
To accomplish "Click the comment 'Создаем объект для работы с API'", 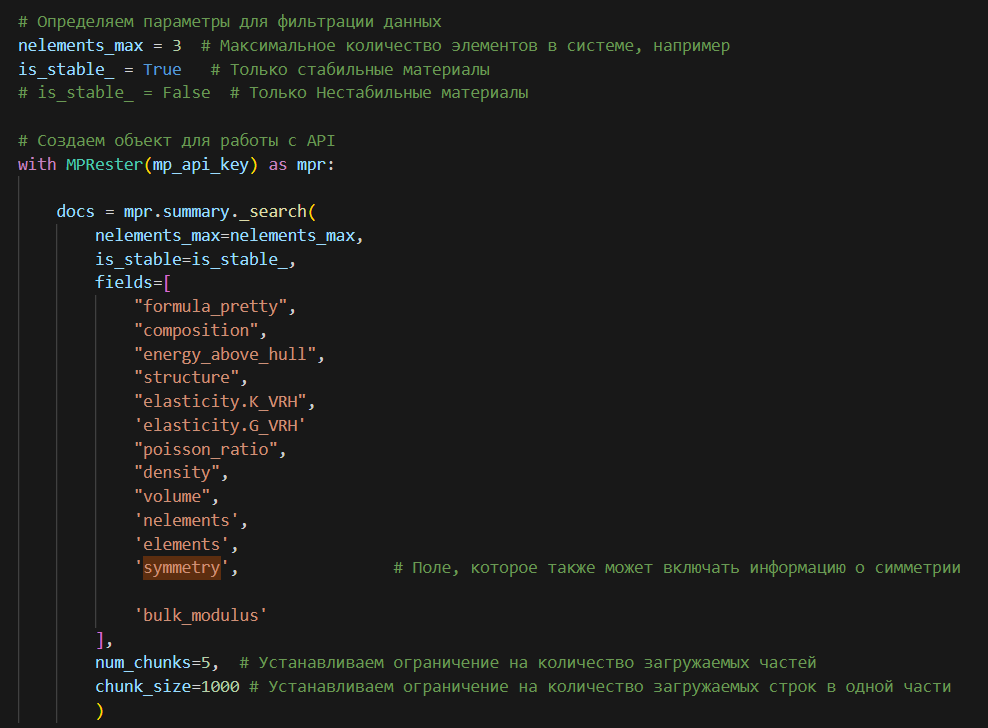I will (176, 141).
